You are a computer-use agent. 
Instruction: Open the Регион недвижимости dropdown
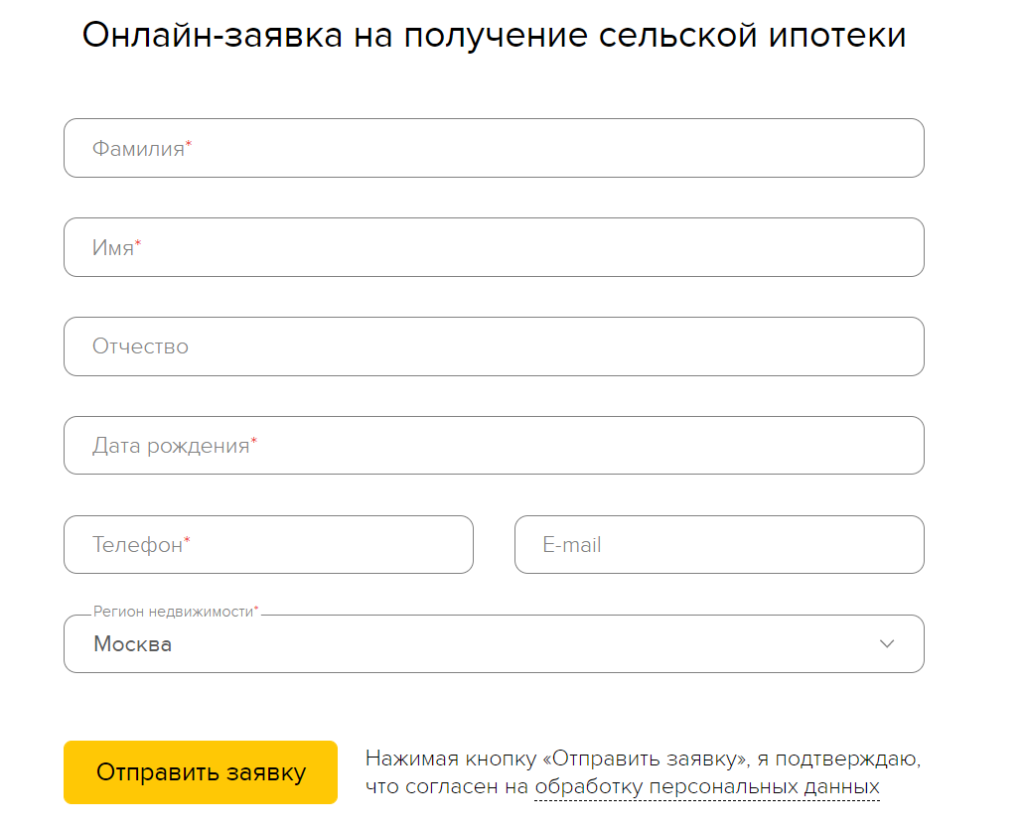coord(493,645)
